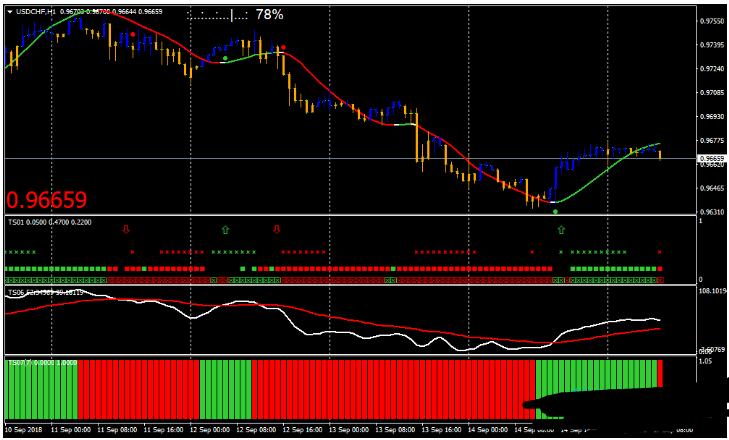The width and height of the screenshot is (729, 440).
Task: Click the 13 Sep 08:00 time label
Action: [395, 429]
